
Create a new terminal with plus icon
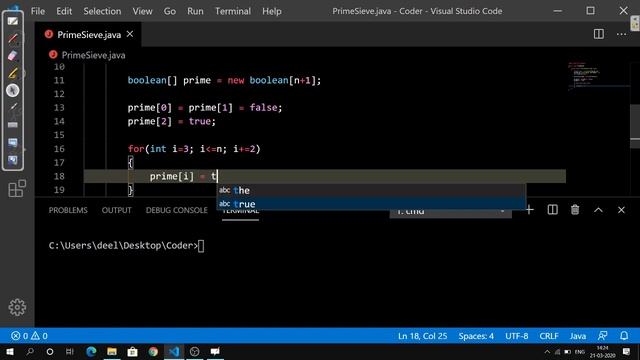[x=529, y=210]
